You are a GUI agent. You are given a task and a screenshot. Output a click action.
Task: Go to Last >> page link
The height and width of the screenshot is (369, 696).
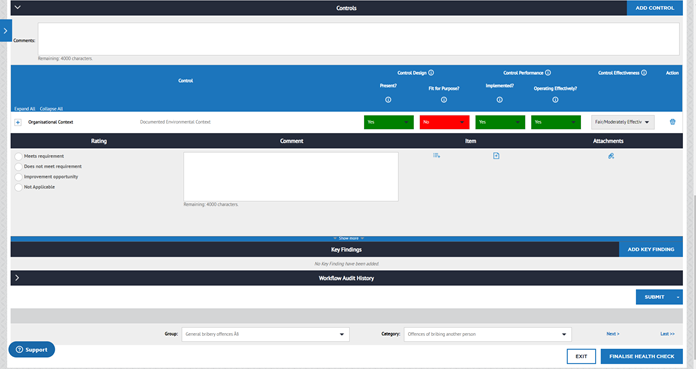click(667, 334)
